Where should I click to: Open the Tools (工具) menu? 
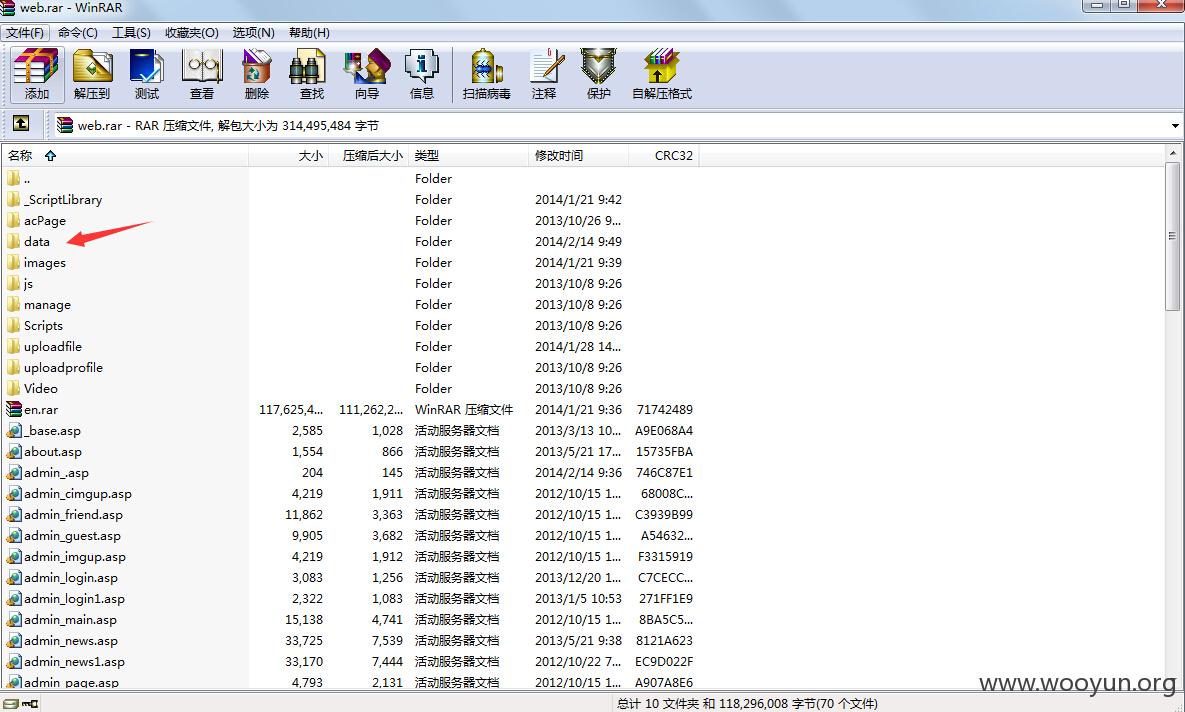tap(131, 33)
